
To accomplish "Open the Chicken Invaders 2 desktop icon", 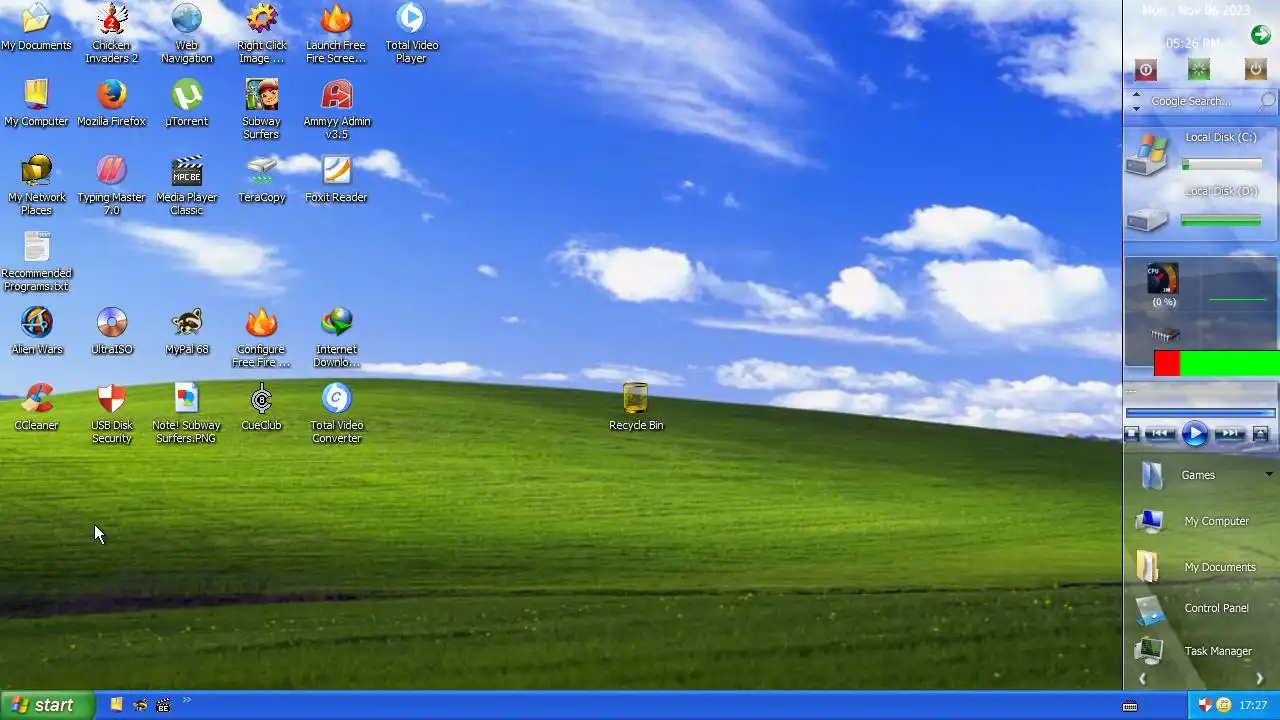I will 111,33.
